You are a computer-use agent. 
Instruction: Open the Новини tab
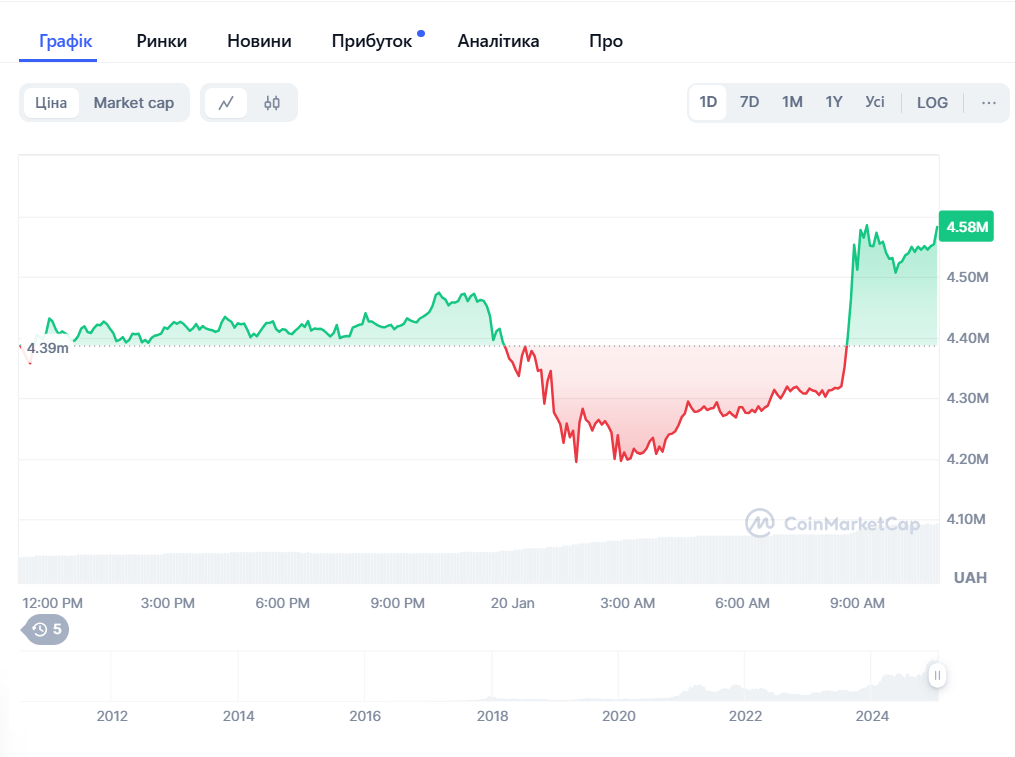(259, 41)
